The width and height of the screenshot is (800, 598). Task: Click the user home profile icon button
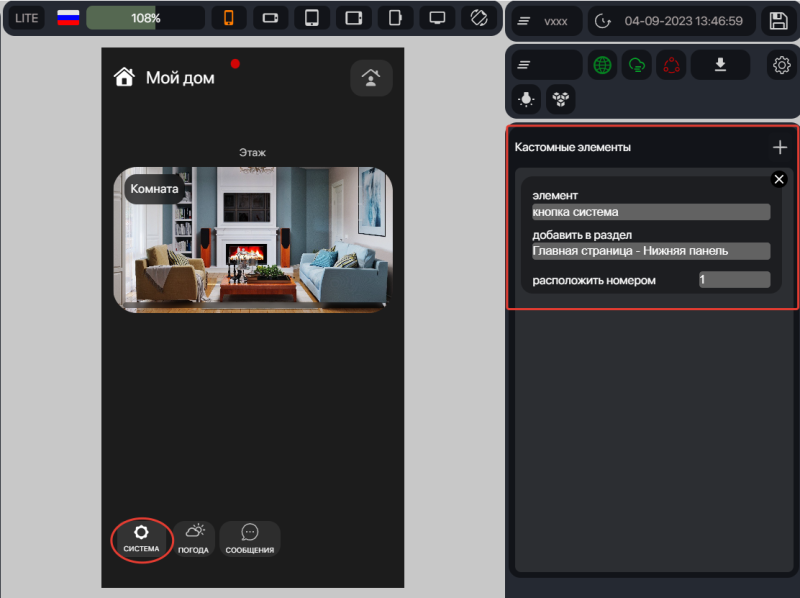click(x=371, y=78)
